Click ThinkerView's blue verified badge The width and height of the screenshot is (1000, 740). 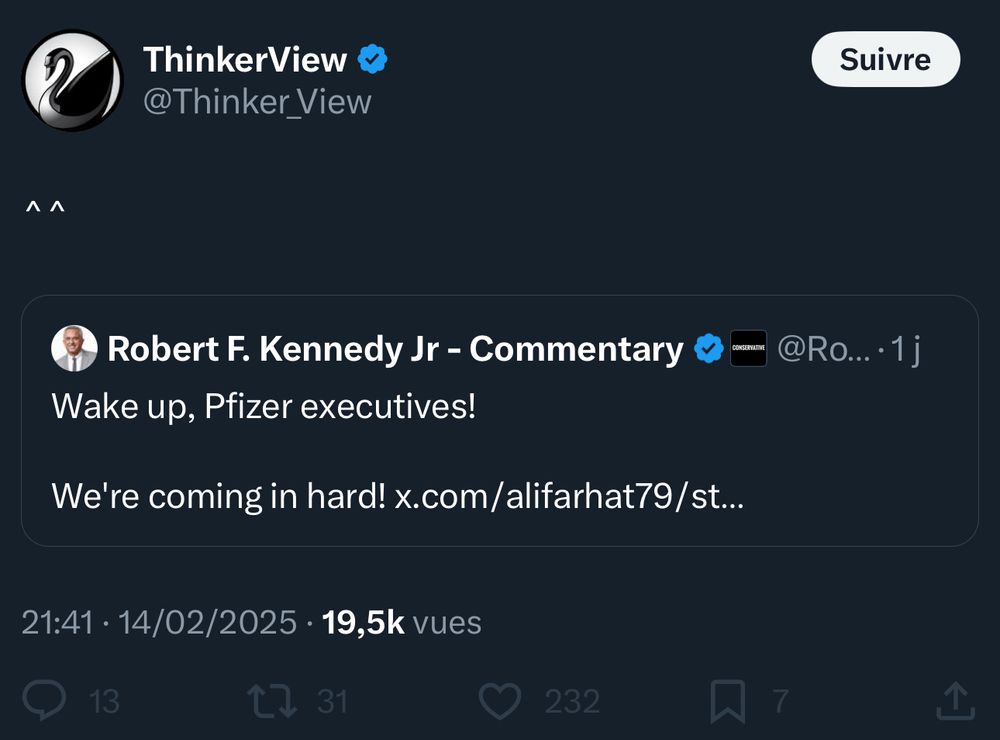click(x=373, y=60)
